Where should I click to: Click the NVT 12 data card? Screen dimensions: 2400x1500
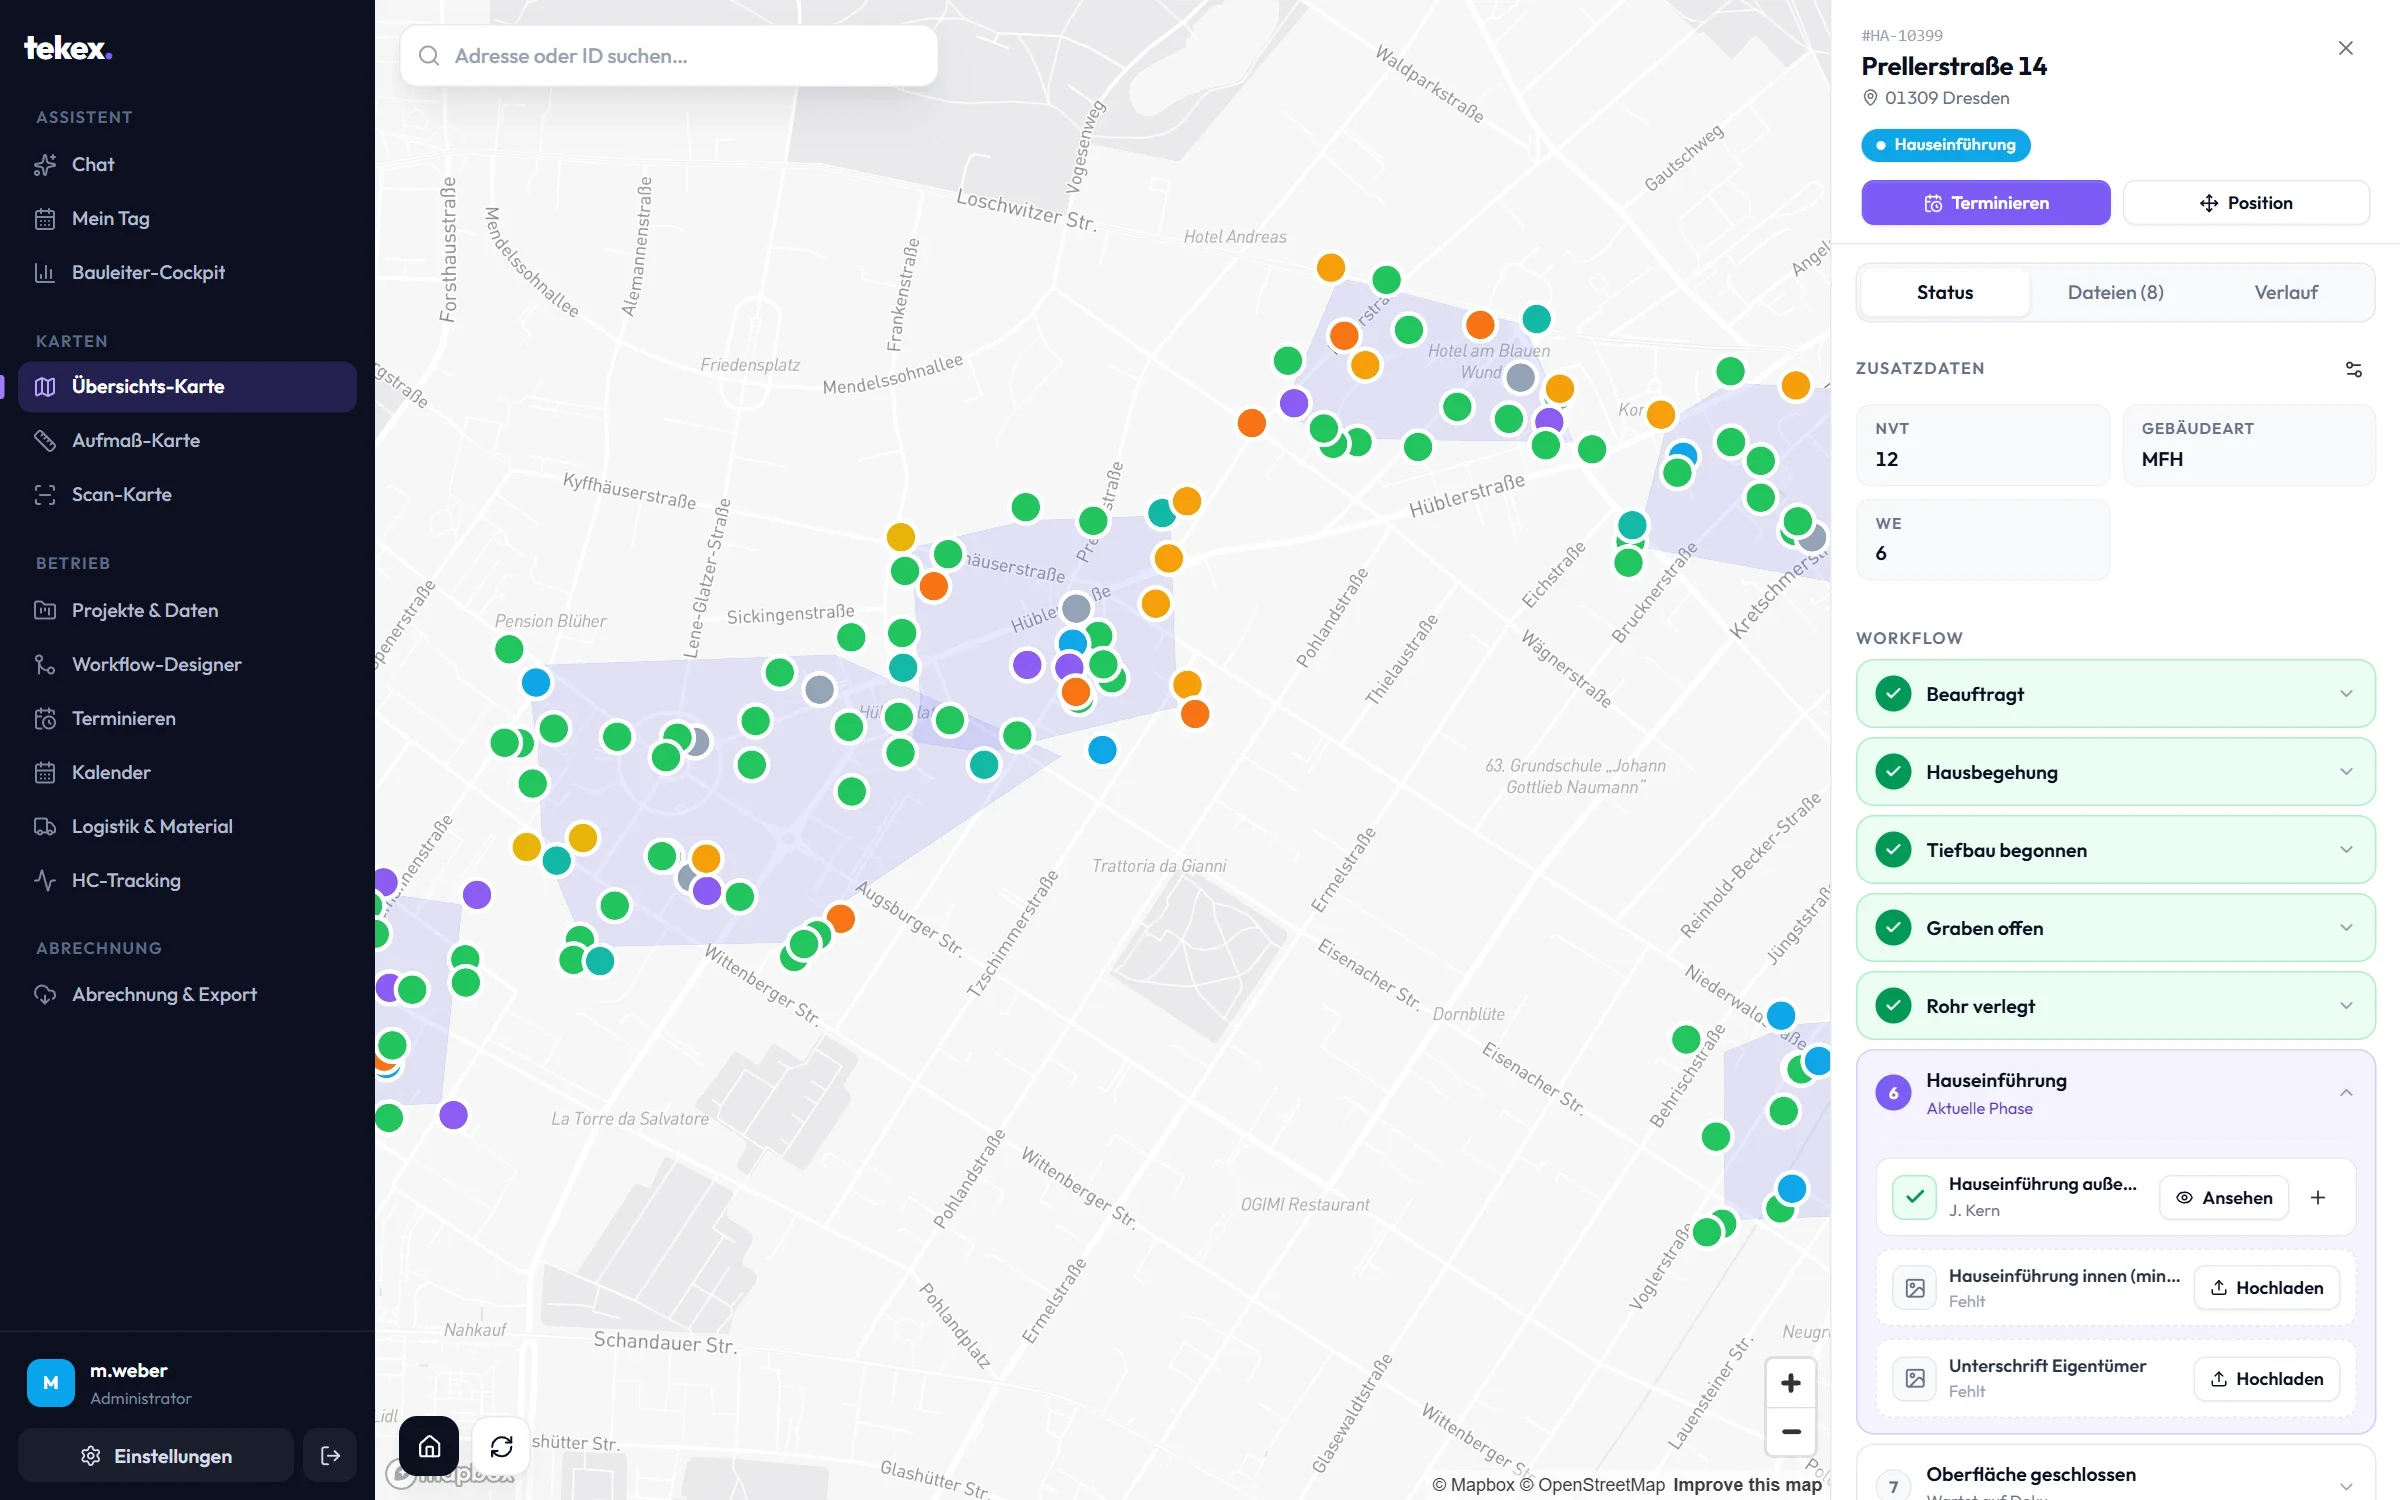tap(1984, 445)
